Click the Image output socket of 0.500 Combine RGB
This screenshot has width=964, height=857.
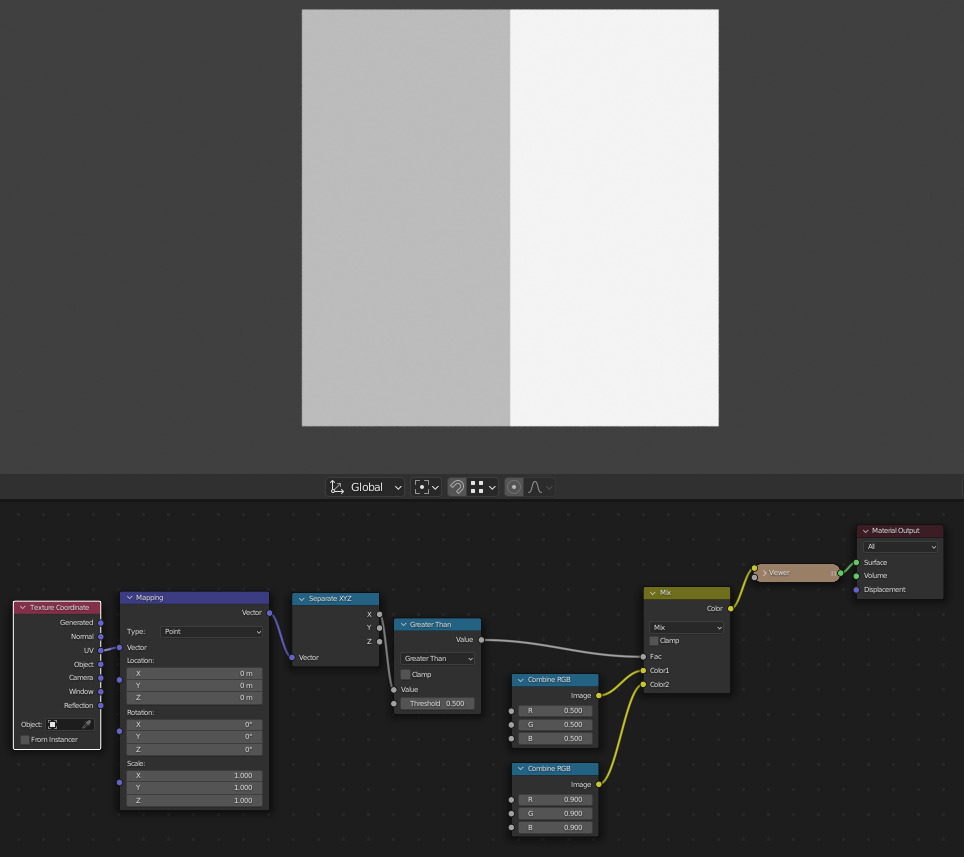(599, 695)
